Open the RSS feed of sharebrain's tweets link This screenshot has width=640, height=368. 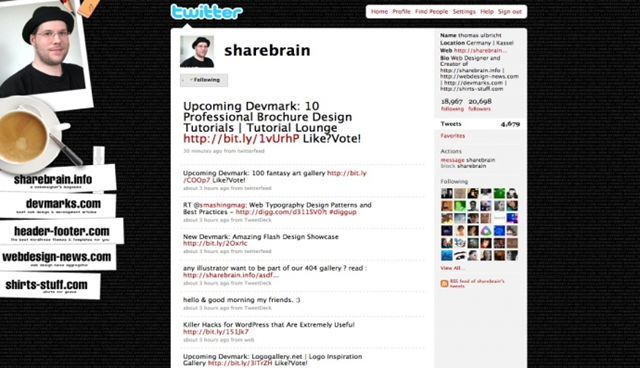(x=477, y=284)
